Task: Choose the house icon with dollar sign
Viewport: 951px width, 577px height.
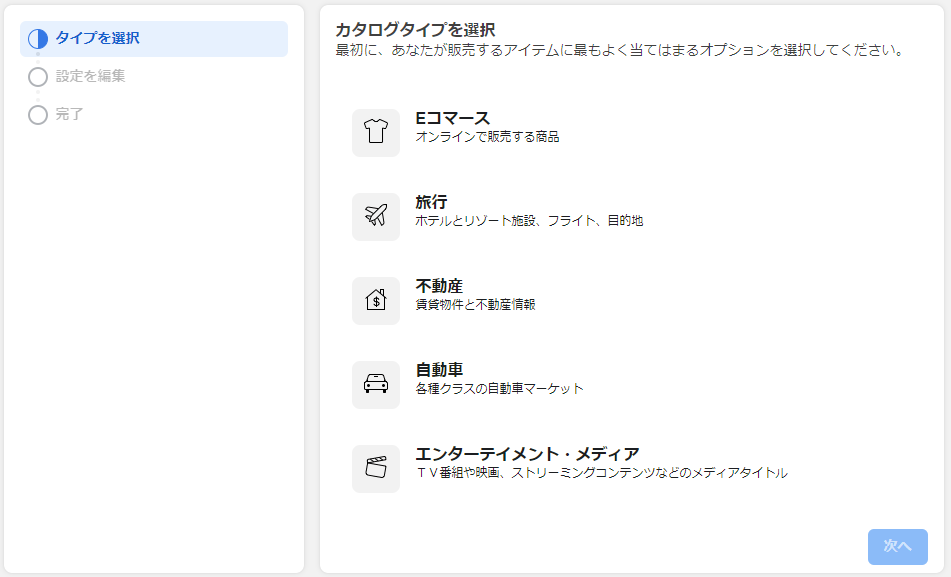Action: point(376,301)
